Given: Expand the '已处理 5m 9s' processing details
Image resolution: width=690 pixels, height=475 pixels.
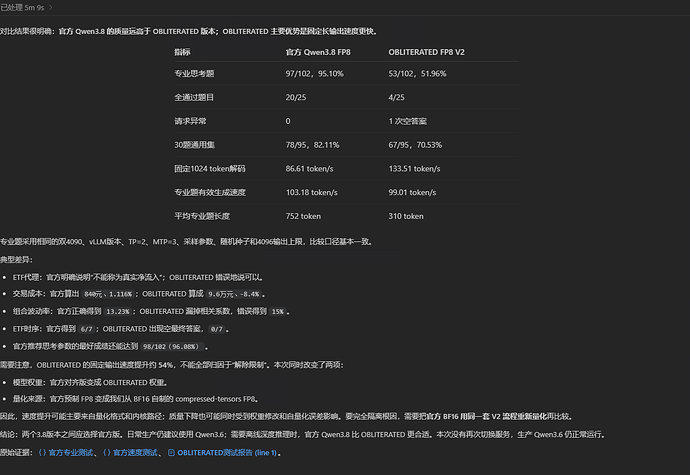Looking at the screenshot, I should (26, 7).
